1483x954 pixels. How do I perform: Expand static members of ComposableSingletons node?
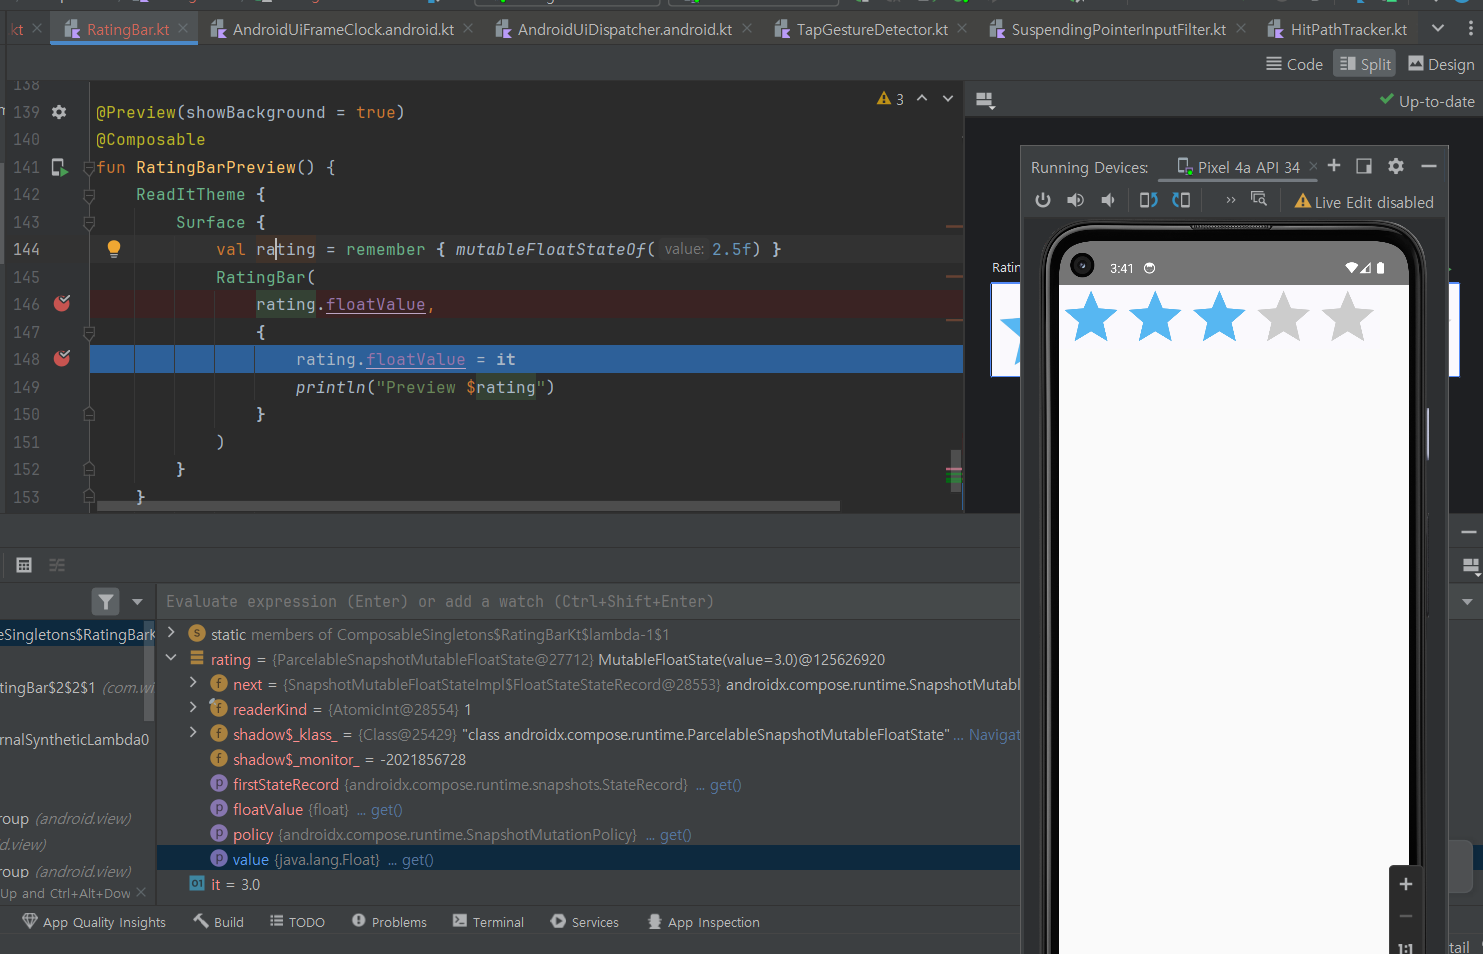pyautogui.click(x=171, y=633)
